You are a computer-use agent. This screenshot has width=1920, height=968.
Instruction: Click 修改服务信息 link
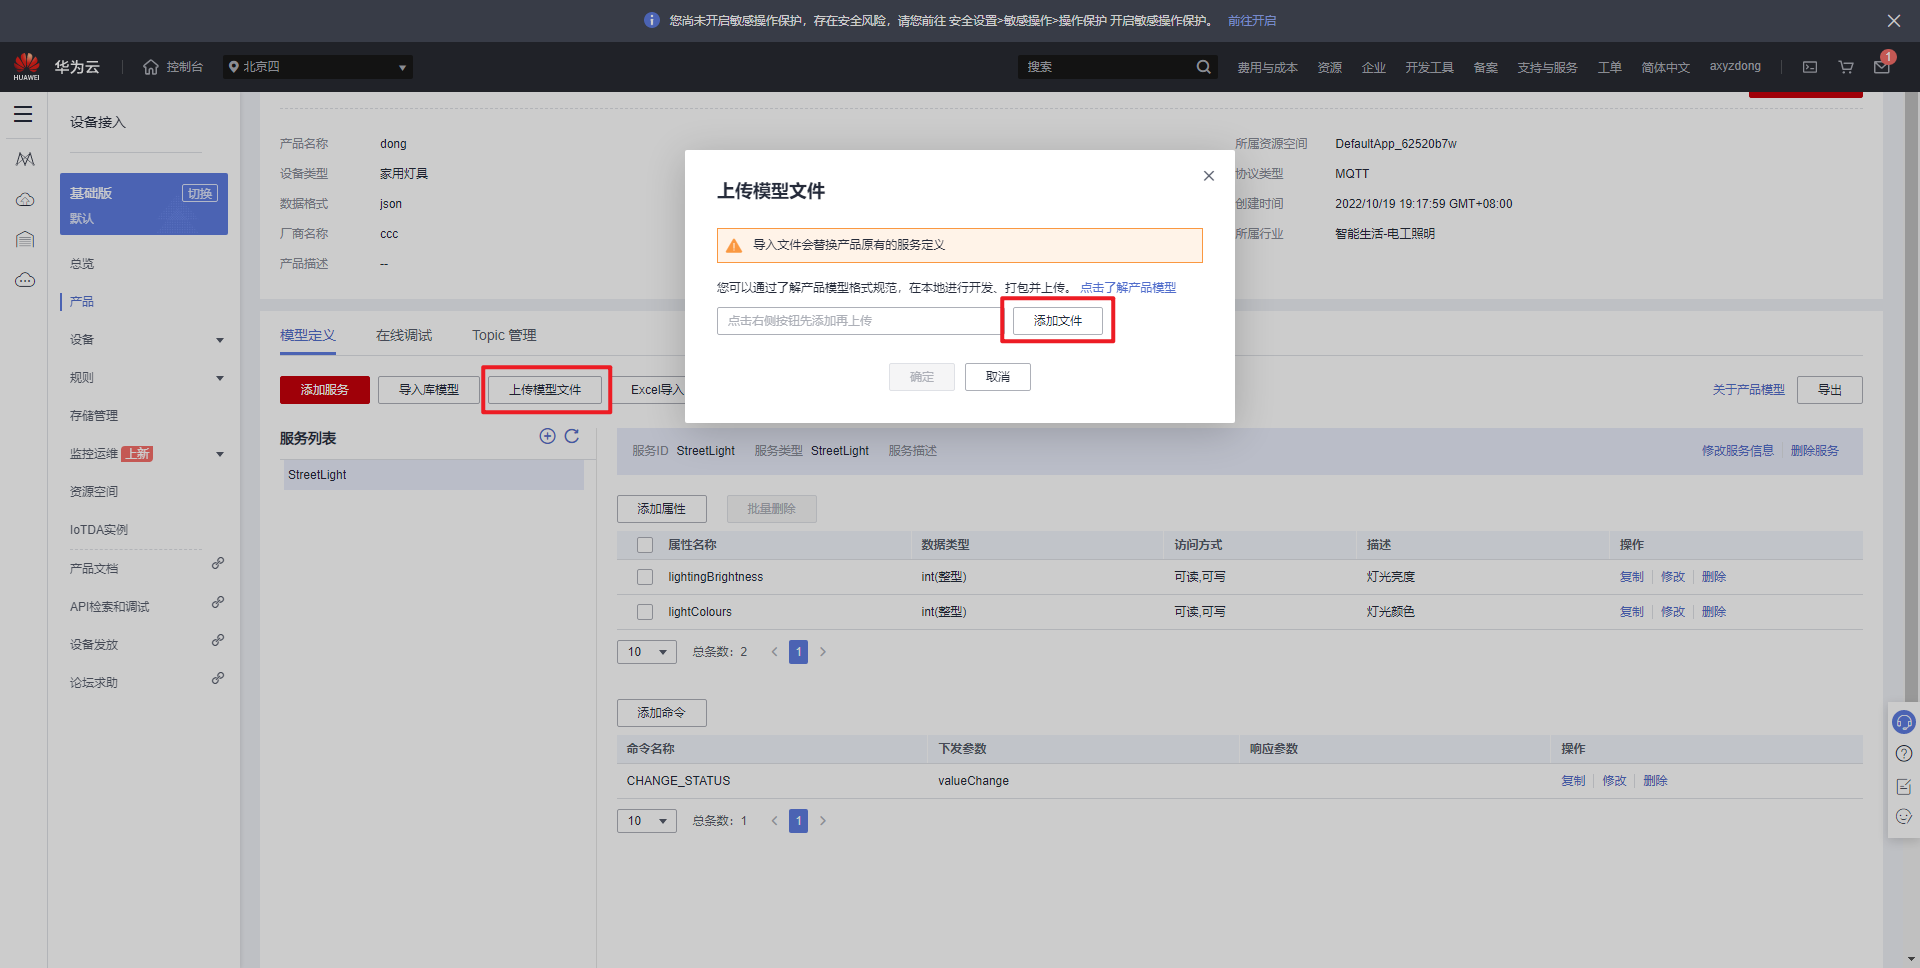tap(1738, 451)
